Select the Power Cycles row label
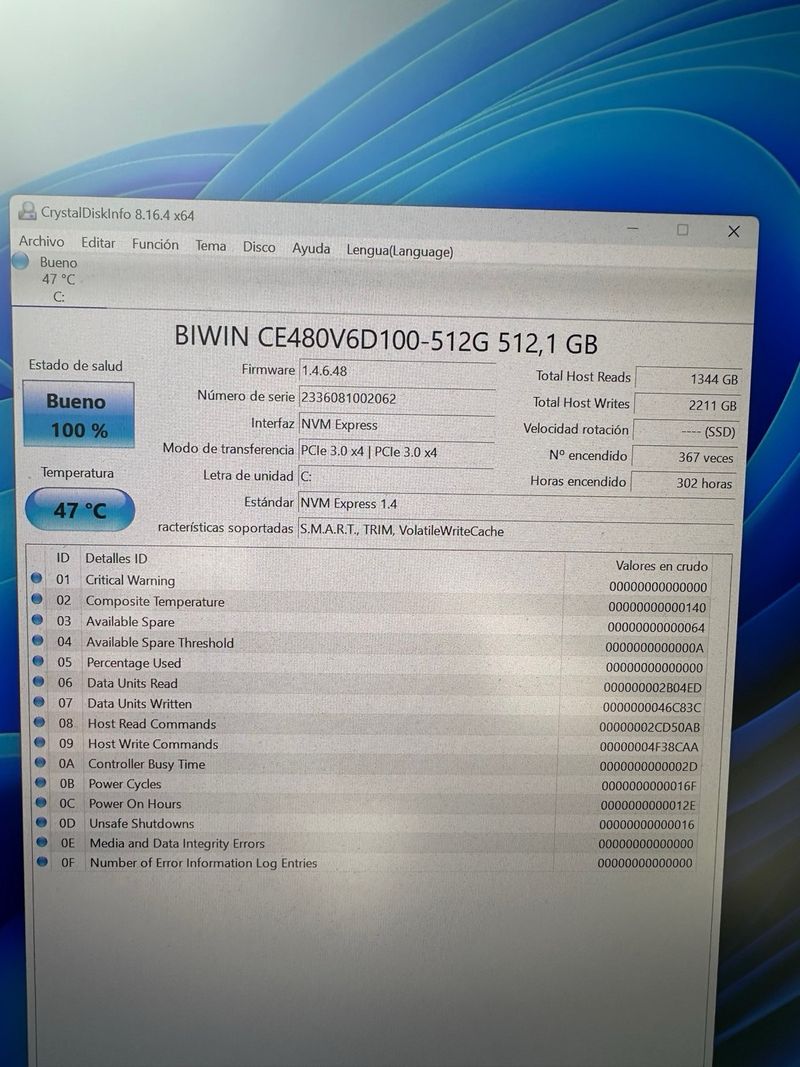The width and height of the screenshot is (800, 1067). click(x=125, y=784)
